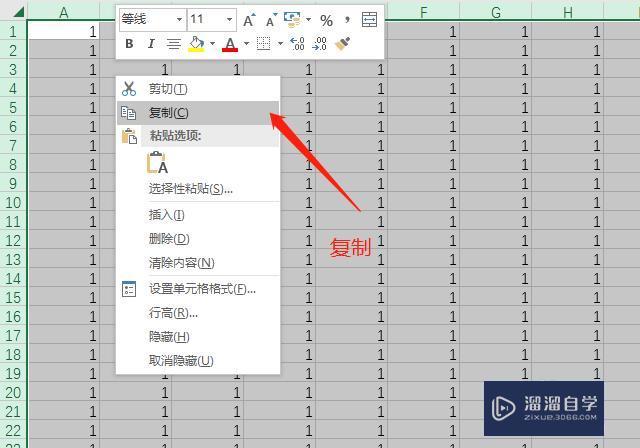Click Decrease Font Size icon
Screen dimensions: 640x448
point(271,20)
